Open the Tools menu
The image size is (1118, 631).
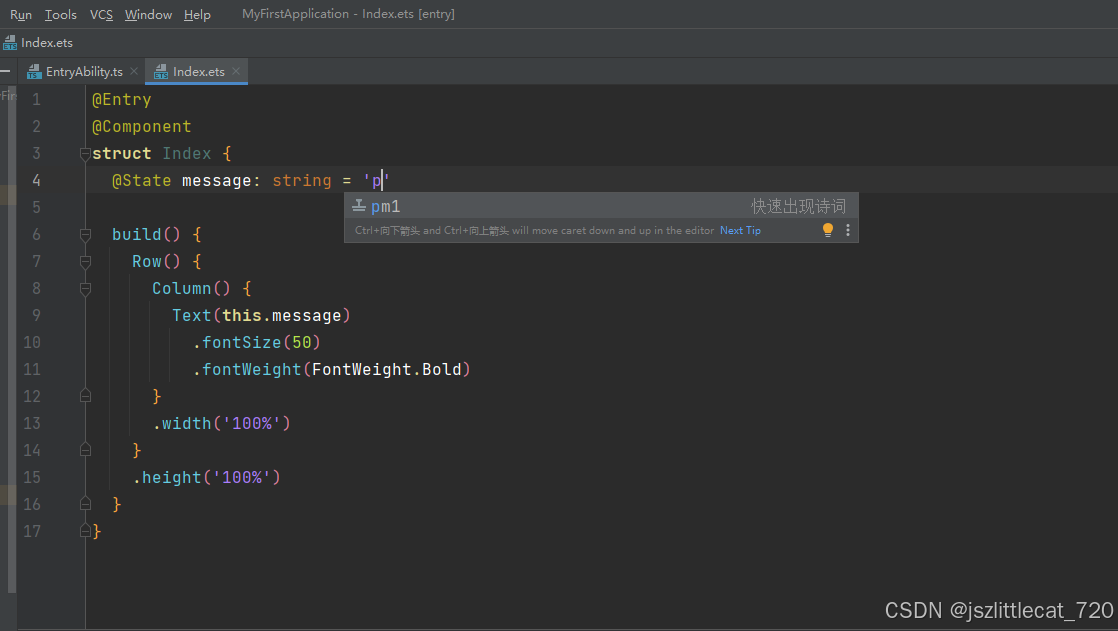click(61, 14)
